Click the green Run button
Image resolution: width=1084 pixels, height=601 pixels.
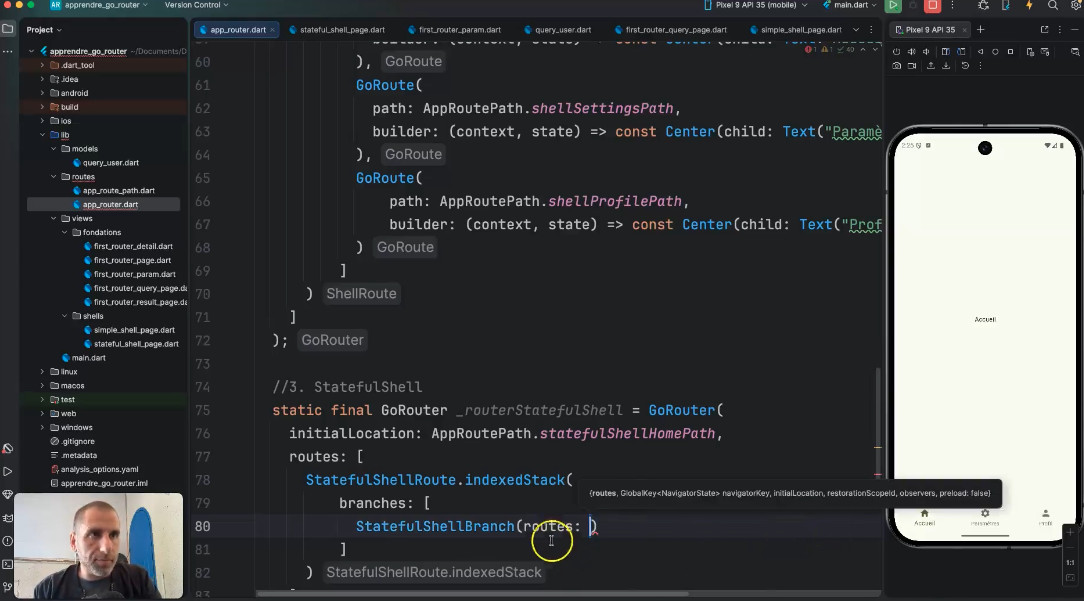[893, 5]
